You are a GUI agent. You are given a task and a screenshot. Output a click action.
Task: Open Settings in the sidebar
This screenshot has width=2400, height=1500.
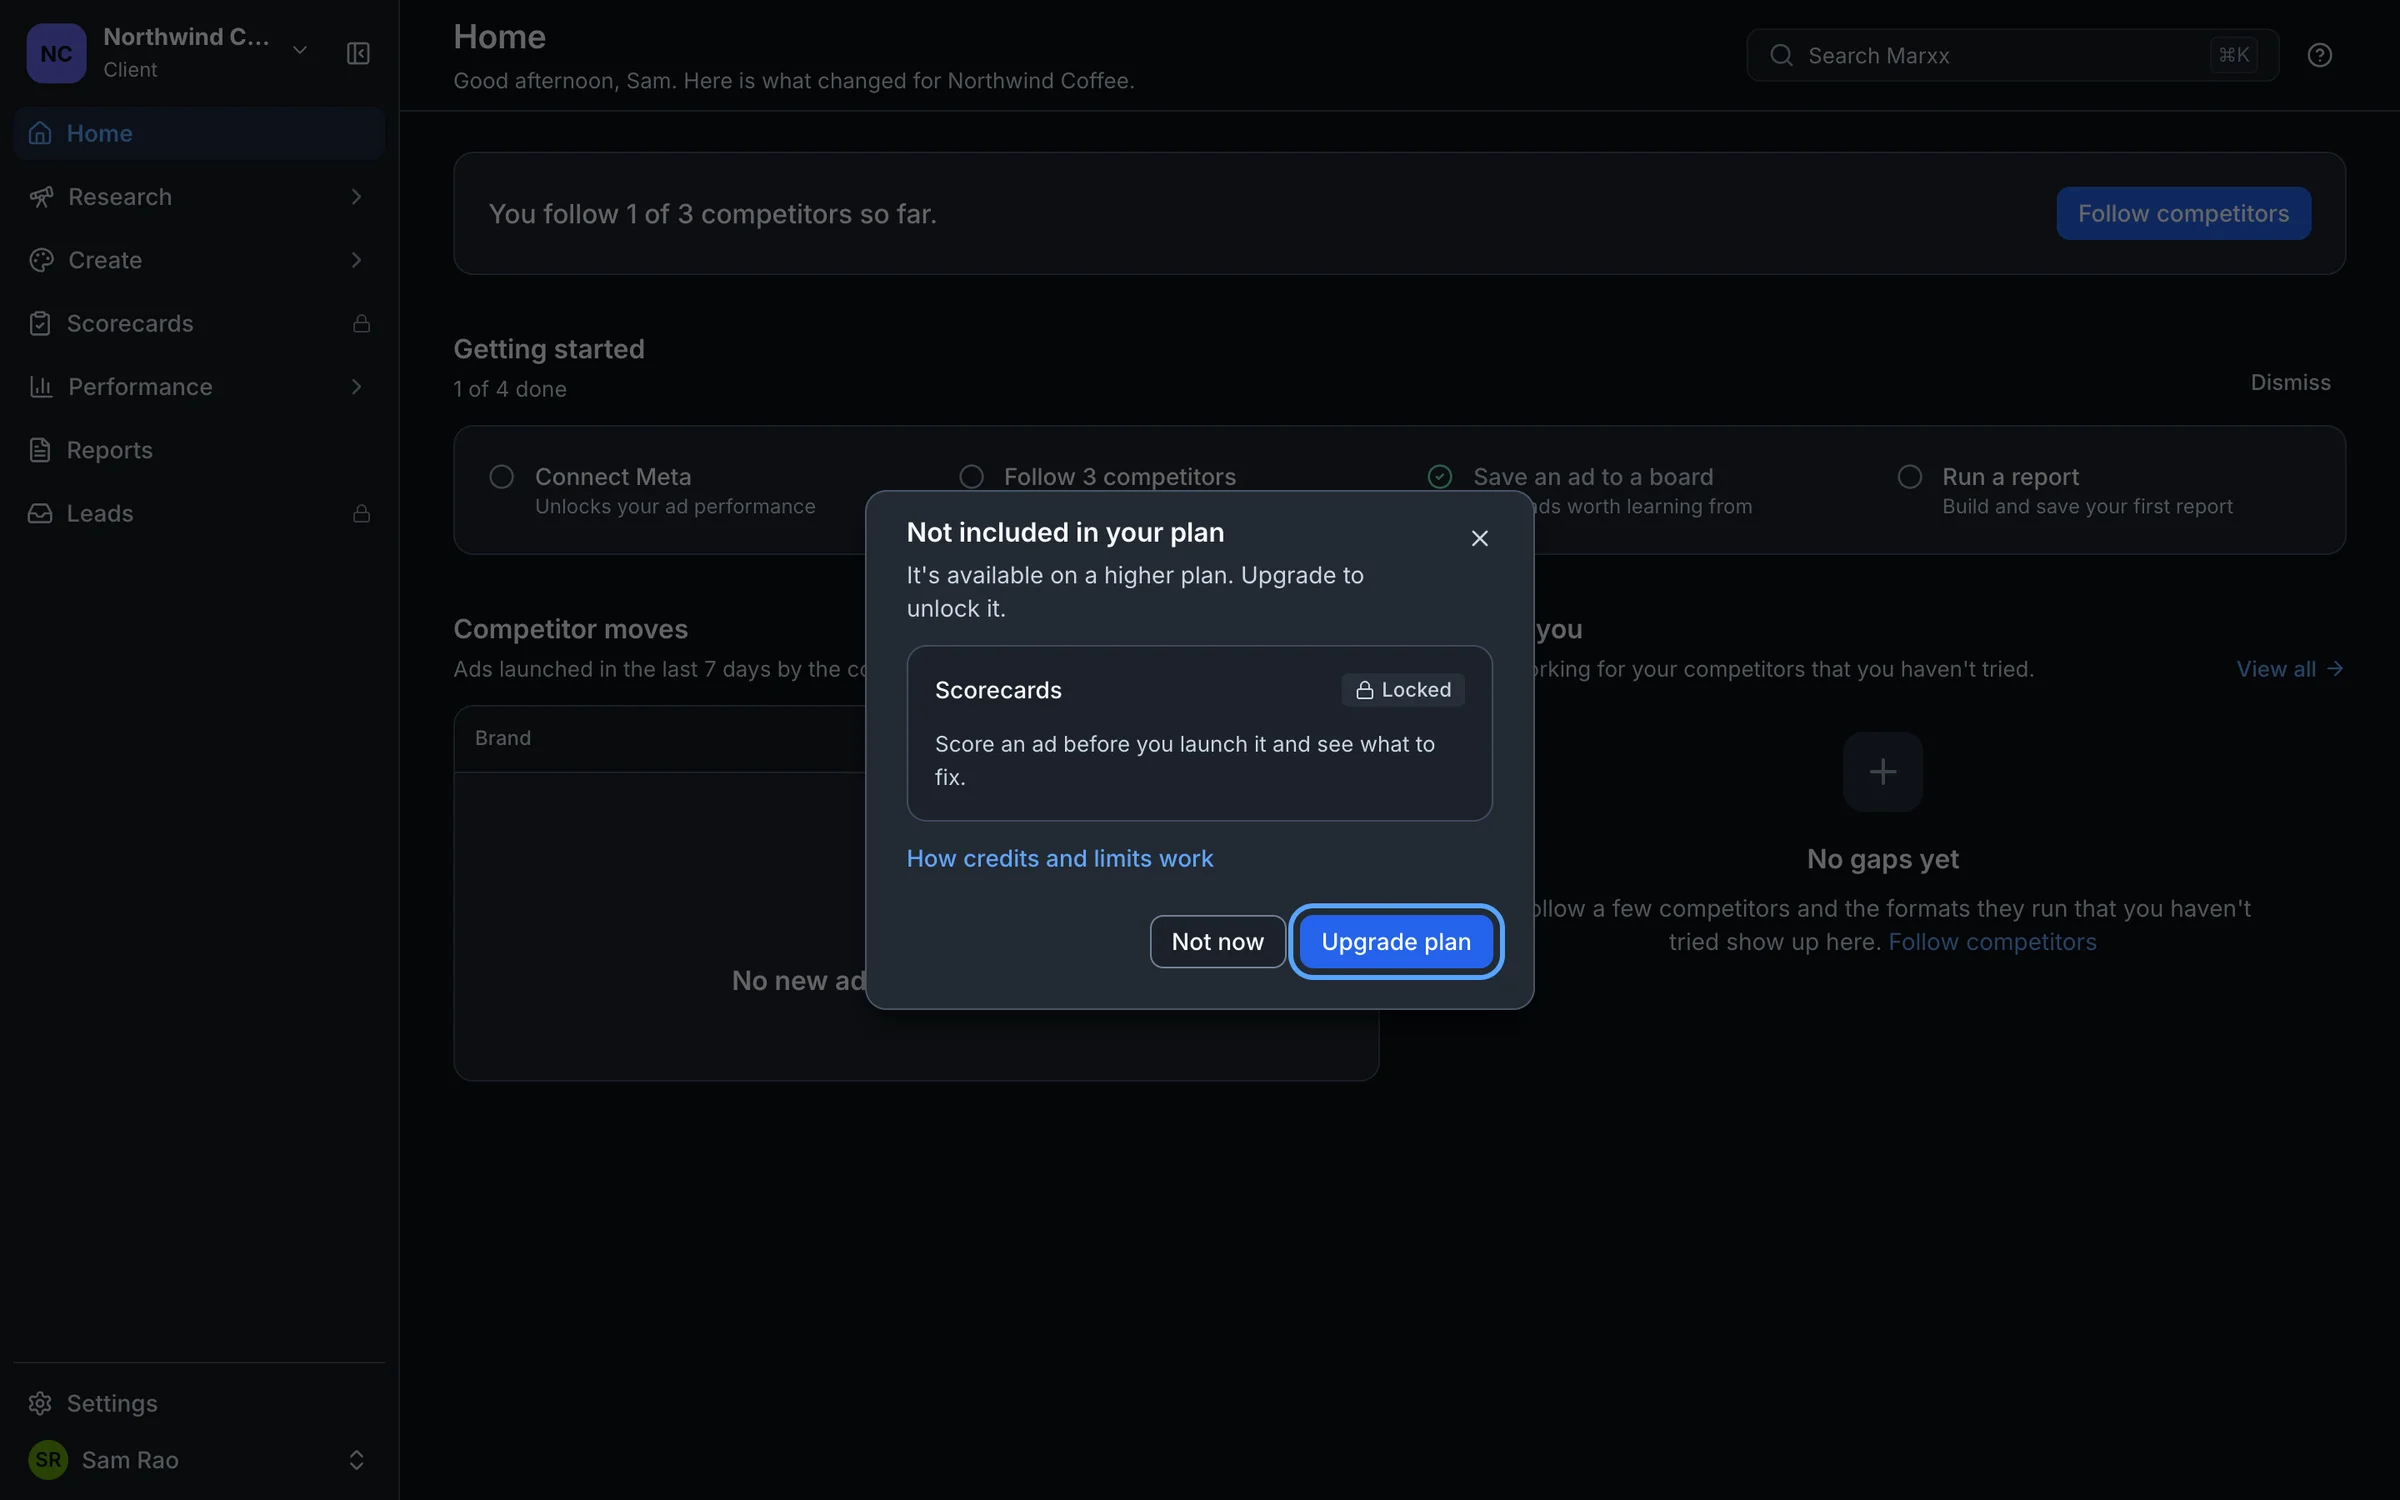click(x=199, y=1403)
